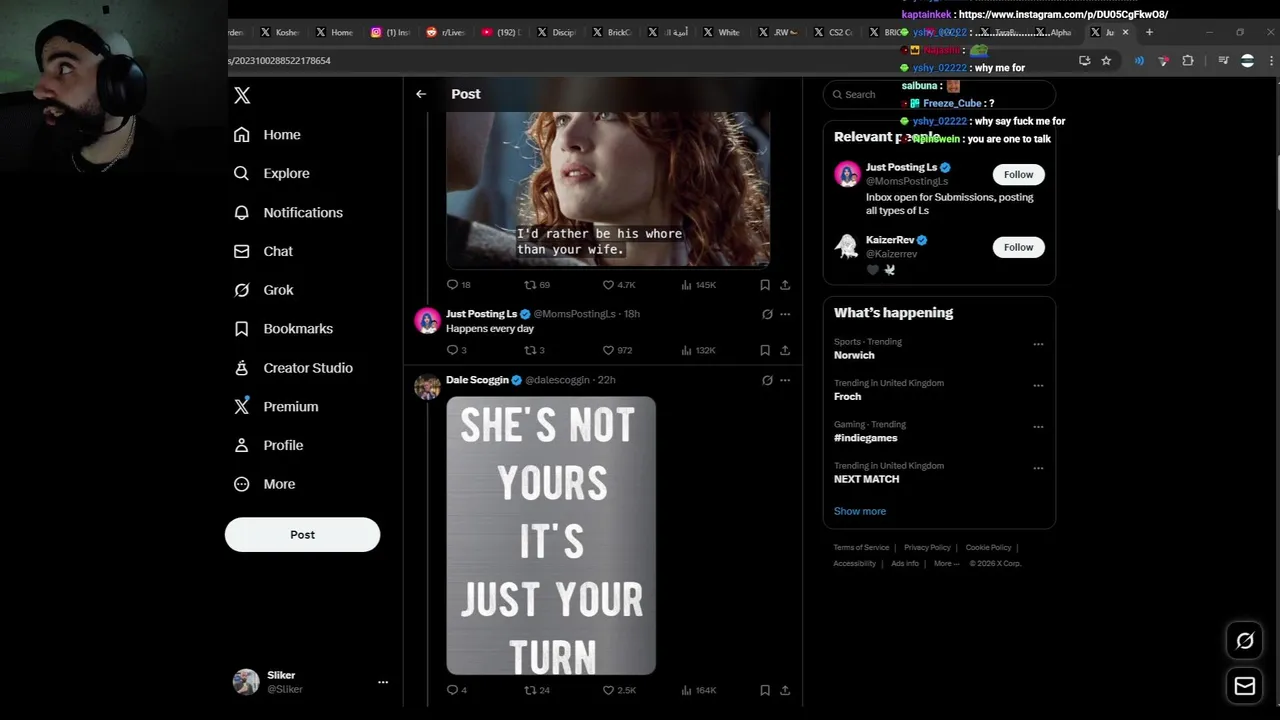The width and height of the screenshot is (1280, 720).
Task: Open Dale Scoggin profile name link
Action: tap(477, 380)
